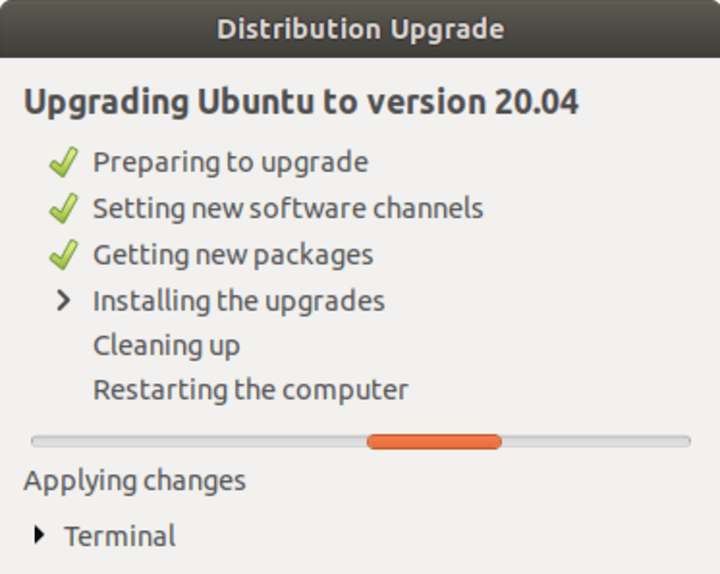Click the green checkmark beside Preparing to upgrade
Viewport: 720px width, 574px height.
point(64,162)
